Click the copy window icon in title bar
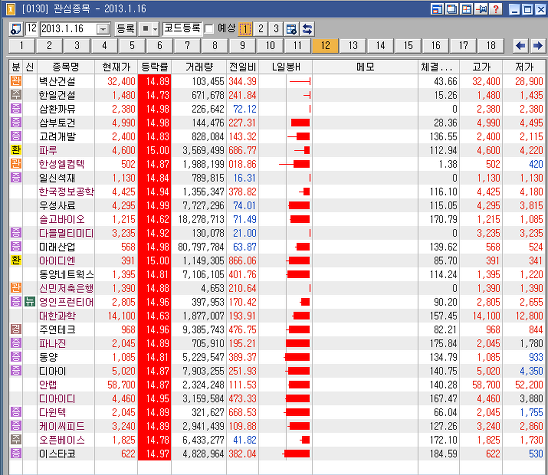 [x=452, y=9]
